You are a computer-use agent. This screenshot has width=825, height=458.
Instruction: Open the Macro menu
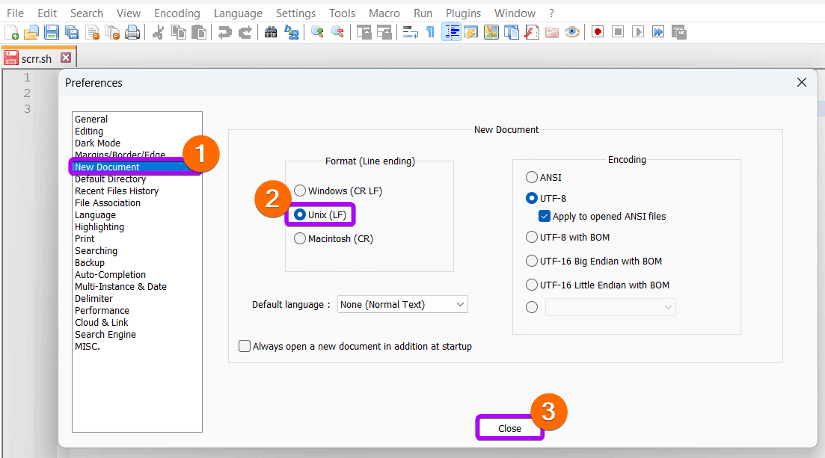click(384, 13)
